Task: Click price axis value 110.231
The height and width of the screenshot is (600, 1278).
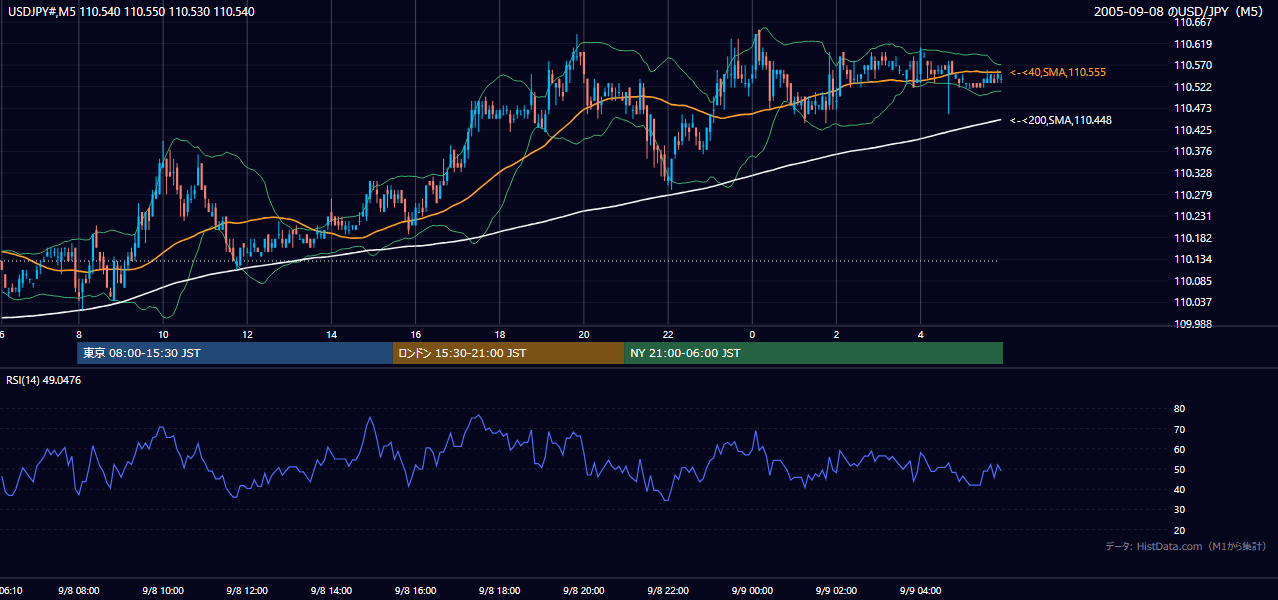Action: 1194,216
